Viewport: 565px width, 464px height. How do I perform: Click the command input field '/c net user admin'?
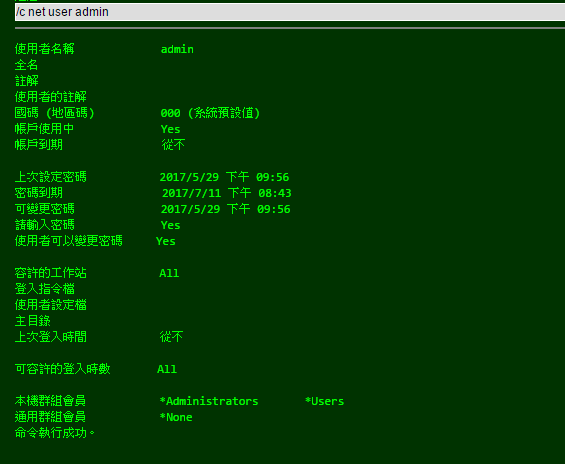click(x=290, y=12)
